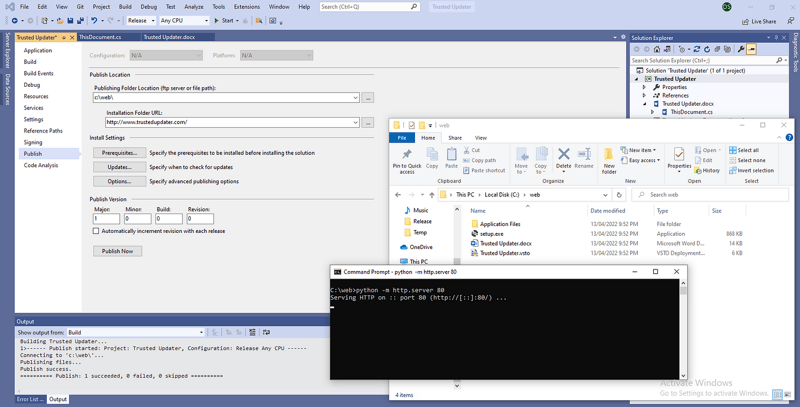This screenshot has width=800, height=407.
Task: Select setup.exe in the web folder
Action: coord(492,234)
